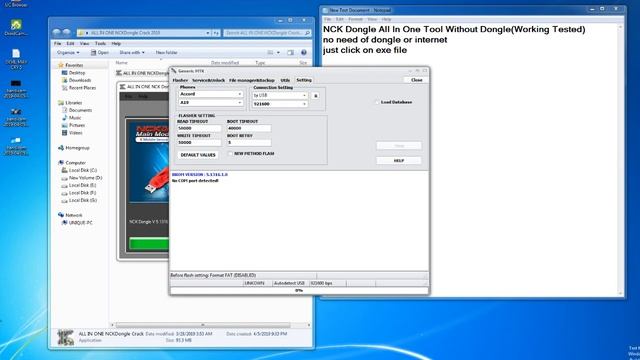
Task: Open the Pictures library
Action: [x=77, y=125]
